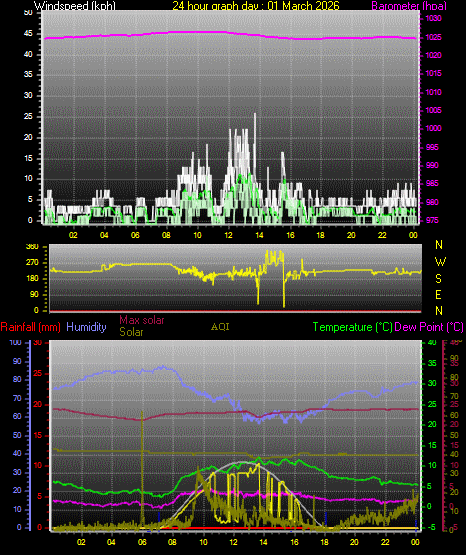Click hour label 18 under windspeed graph
Screen dimensions: 466x555
tap(320, 235)
